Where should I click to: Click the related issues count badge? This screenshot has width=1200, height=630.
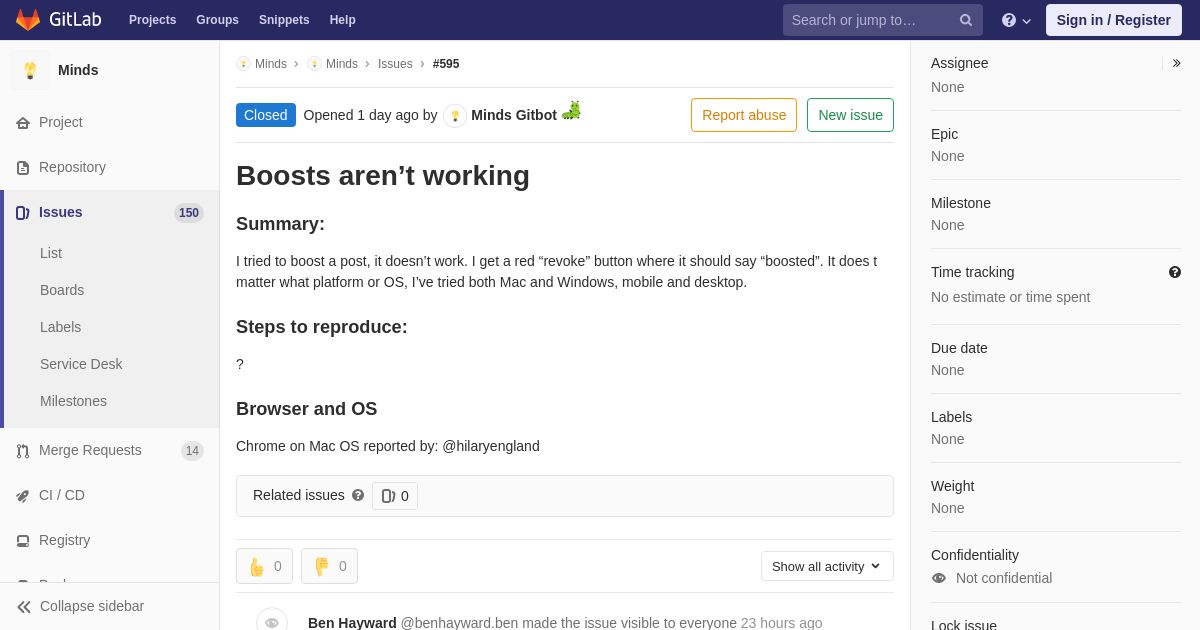pos(395,496)
